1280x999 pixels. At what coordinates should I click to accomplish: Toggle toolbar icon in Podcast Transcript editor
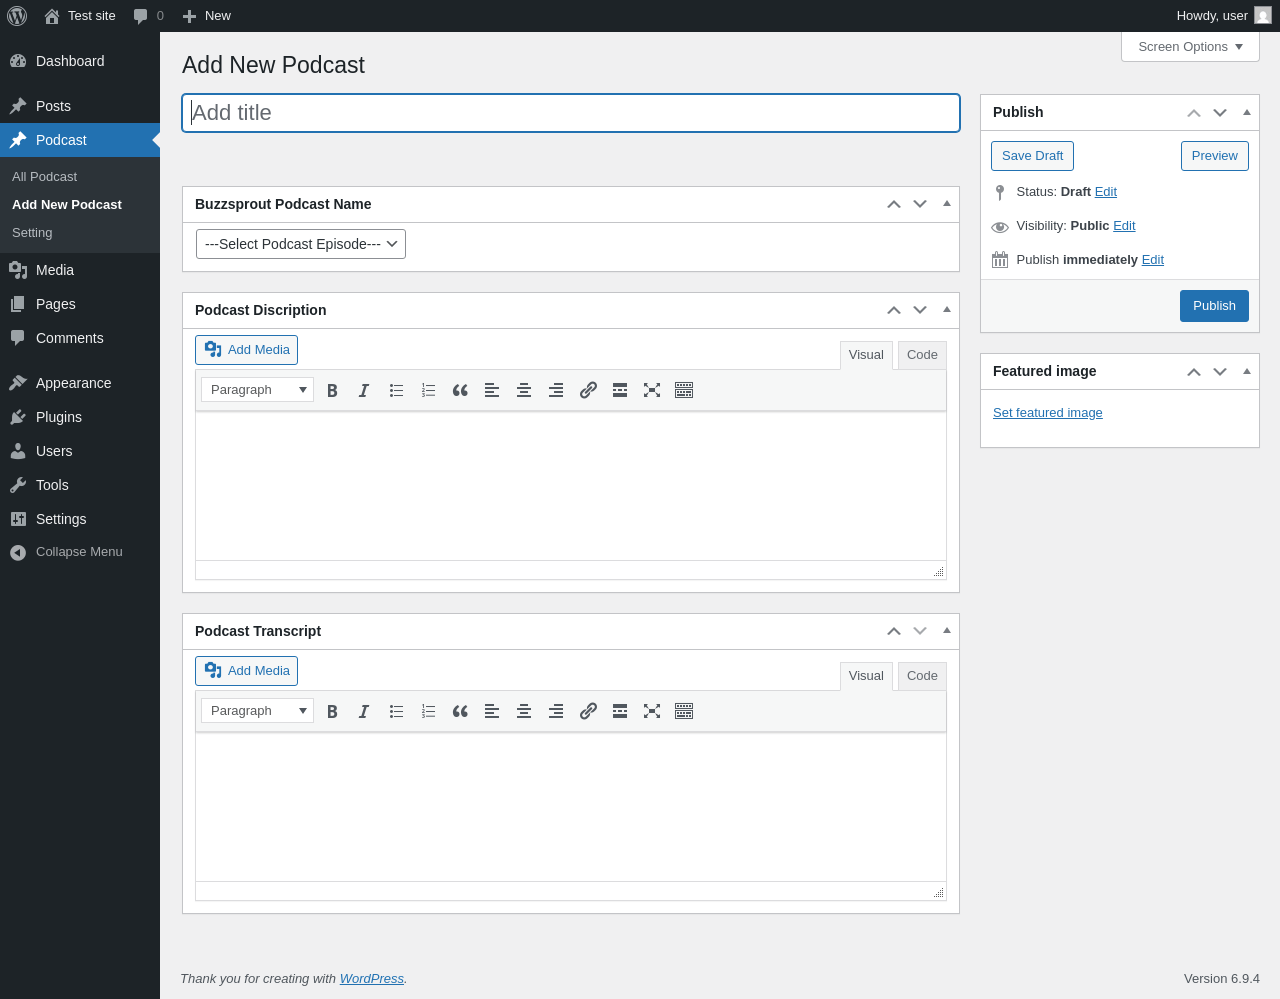(684, 711)
